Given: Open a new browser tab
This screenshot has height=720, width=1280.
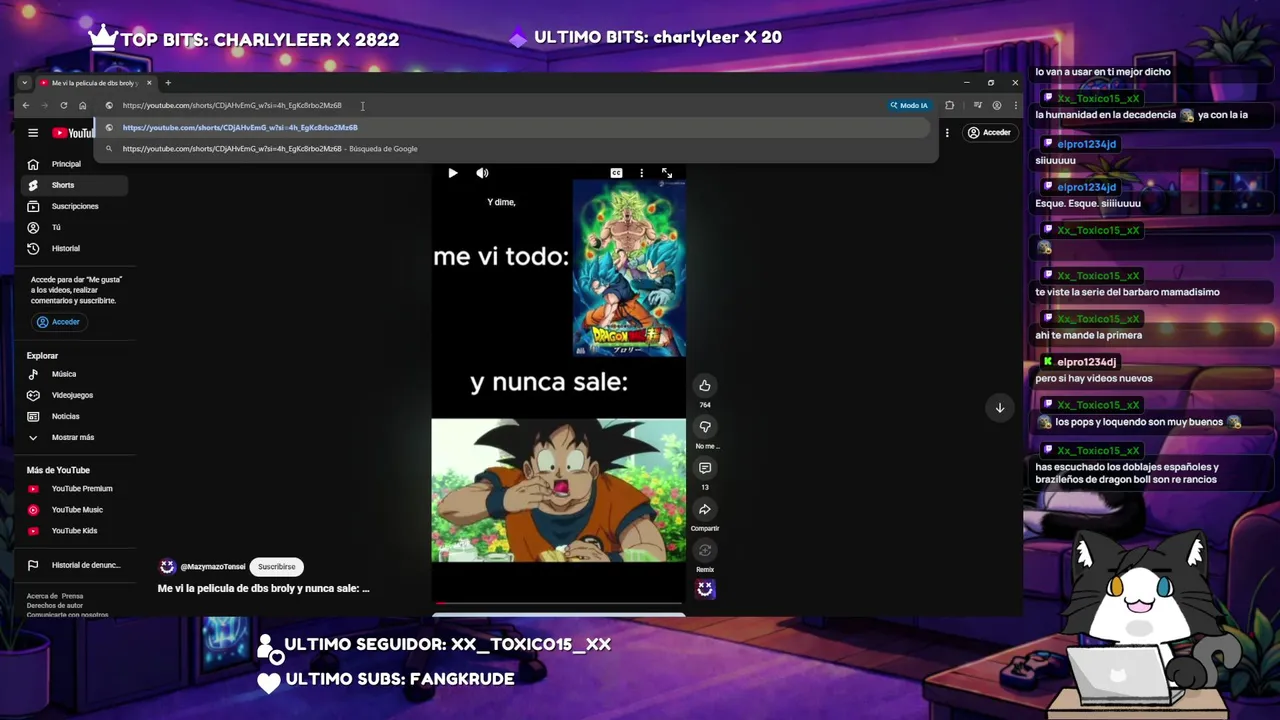Looking at the screenshot, I should click(x=168, y=83).
